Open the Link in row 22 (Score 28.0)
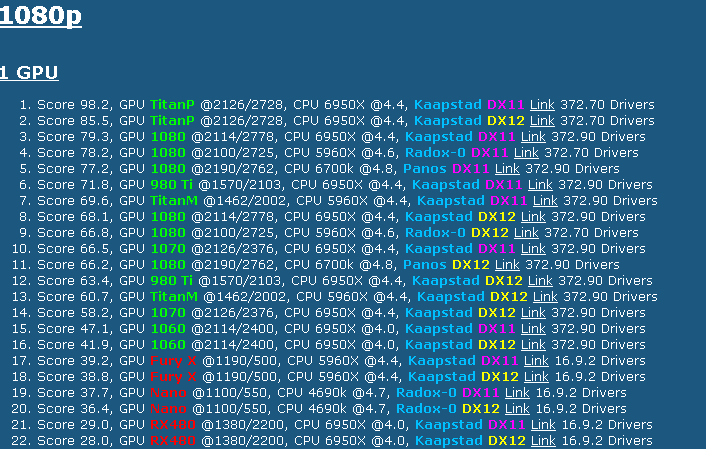Image resolution: width=706 pixels, height=449 pixels. click(543, 440)
